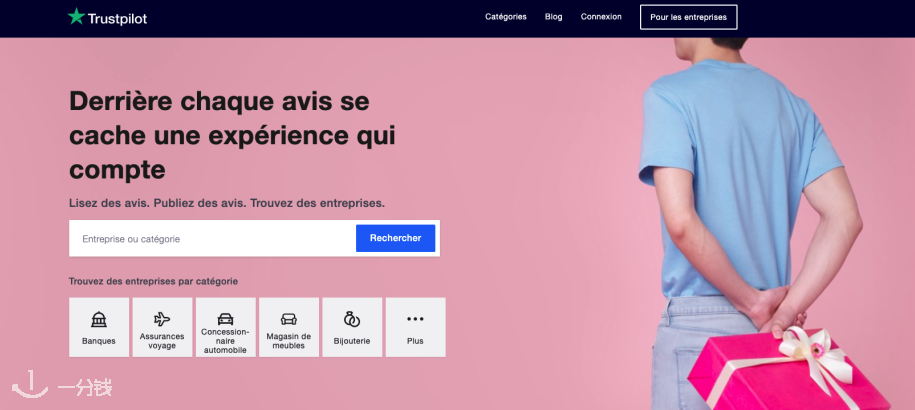
Task: Expand more categories via Plus tile
Action: tap(415, 327)
